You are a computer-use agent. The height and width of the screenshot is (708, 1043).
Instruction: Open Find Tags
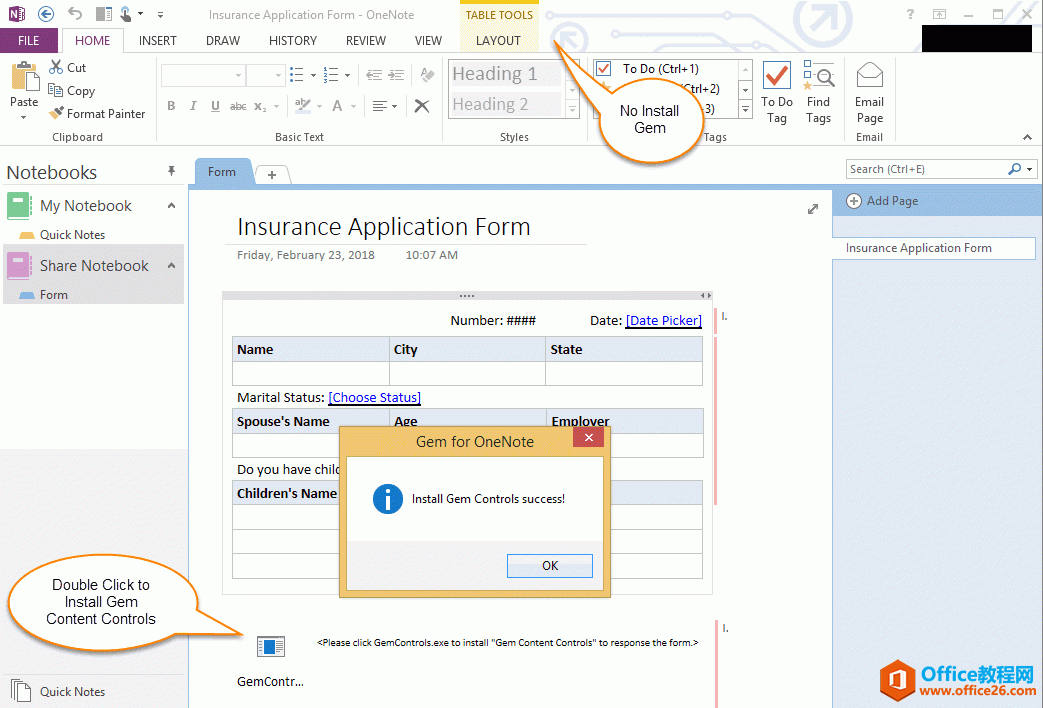(818, 93)
